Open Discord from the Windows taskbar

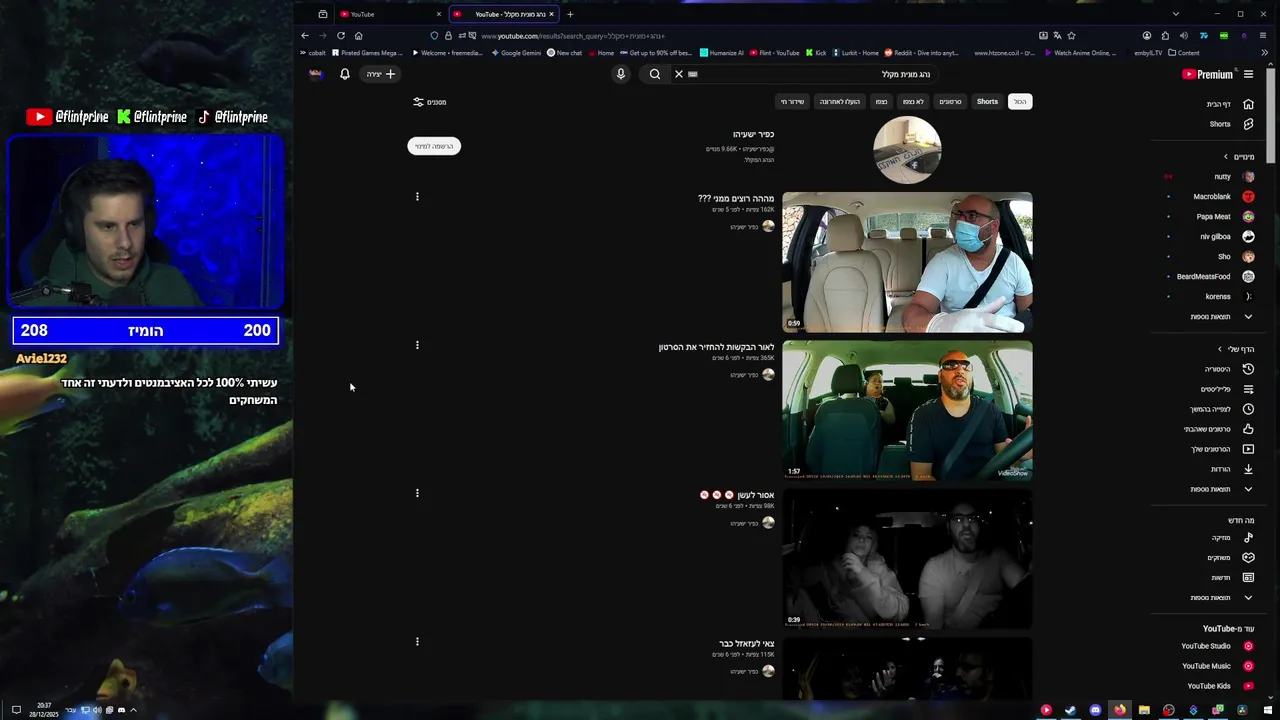tap(1095, 710)
